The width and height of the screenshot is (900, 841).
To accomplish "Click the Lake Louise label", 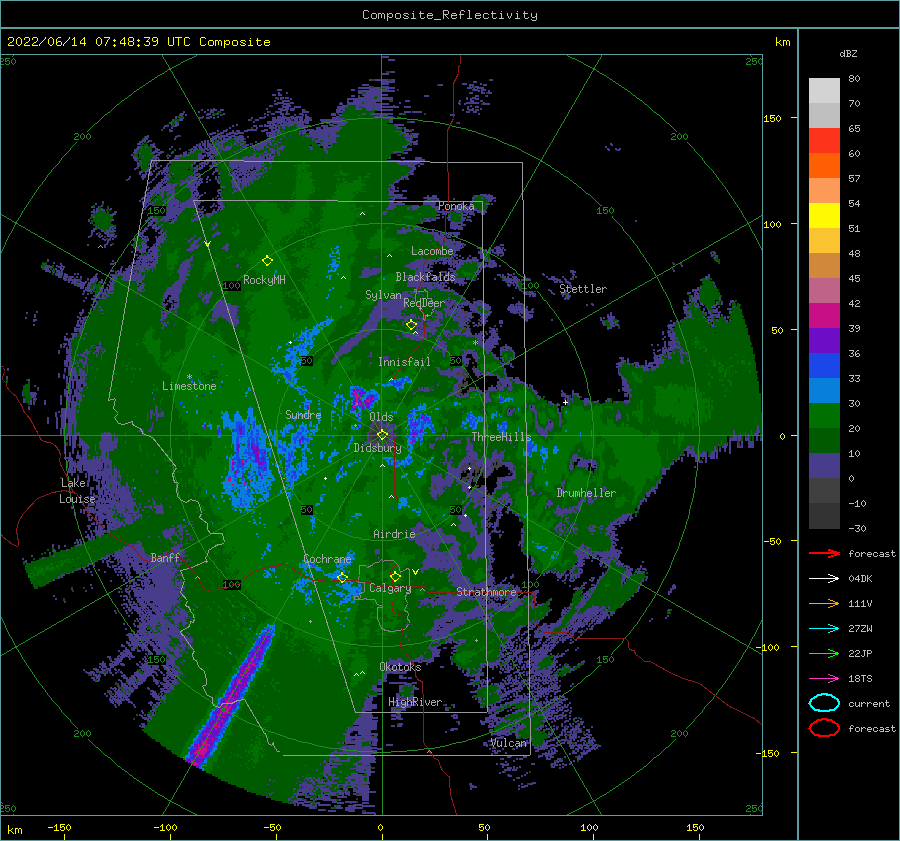I will [77, 491].
